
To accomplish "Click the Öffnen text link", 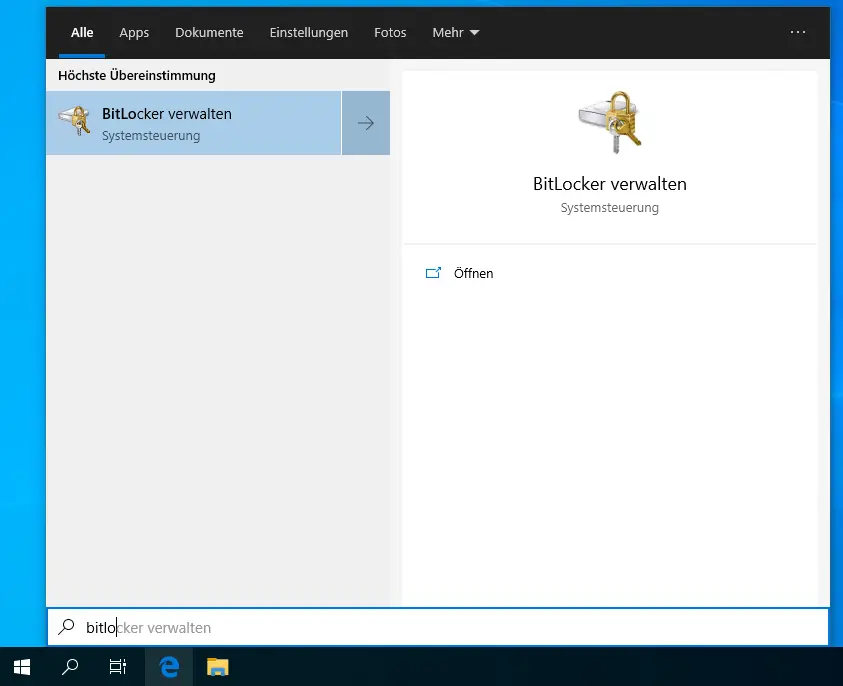I will 473,273.
